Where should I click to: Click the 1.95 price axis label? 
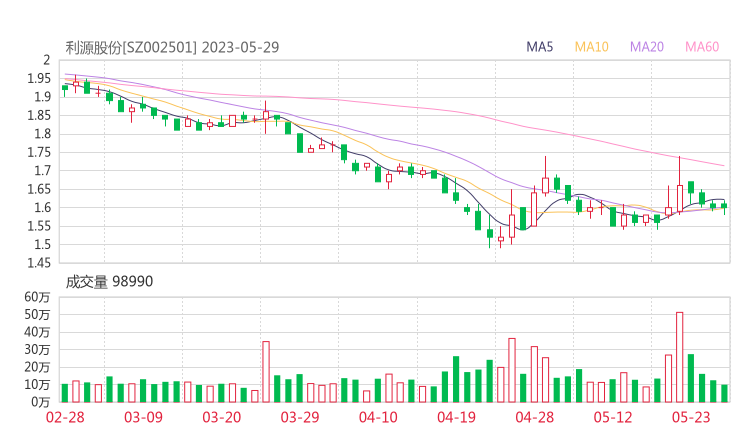point(39,78)
